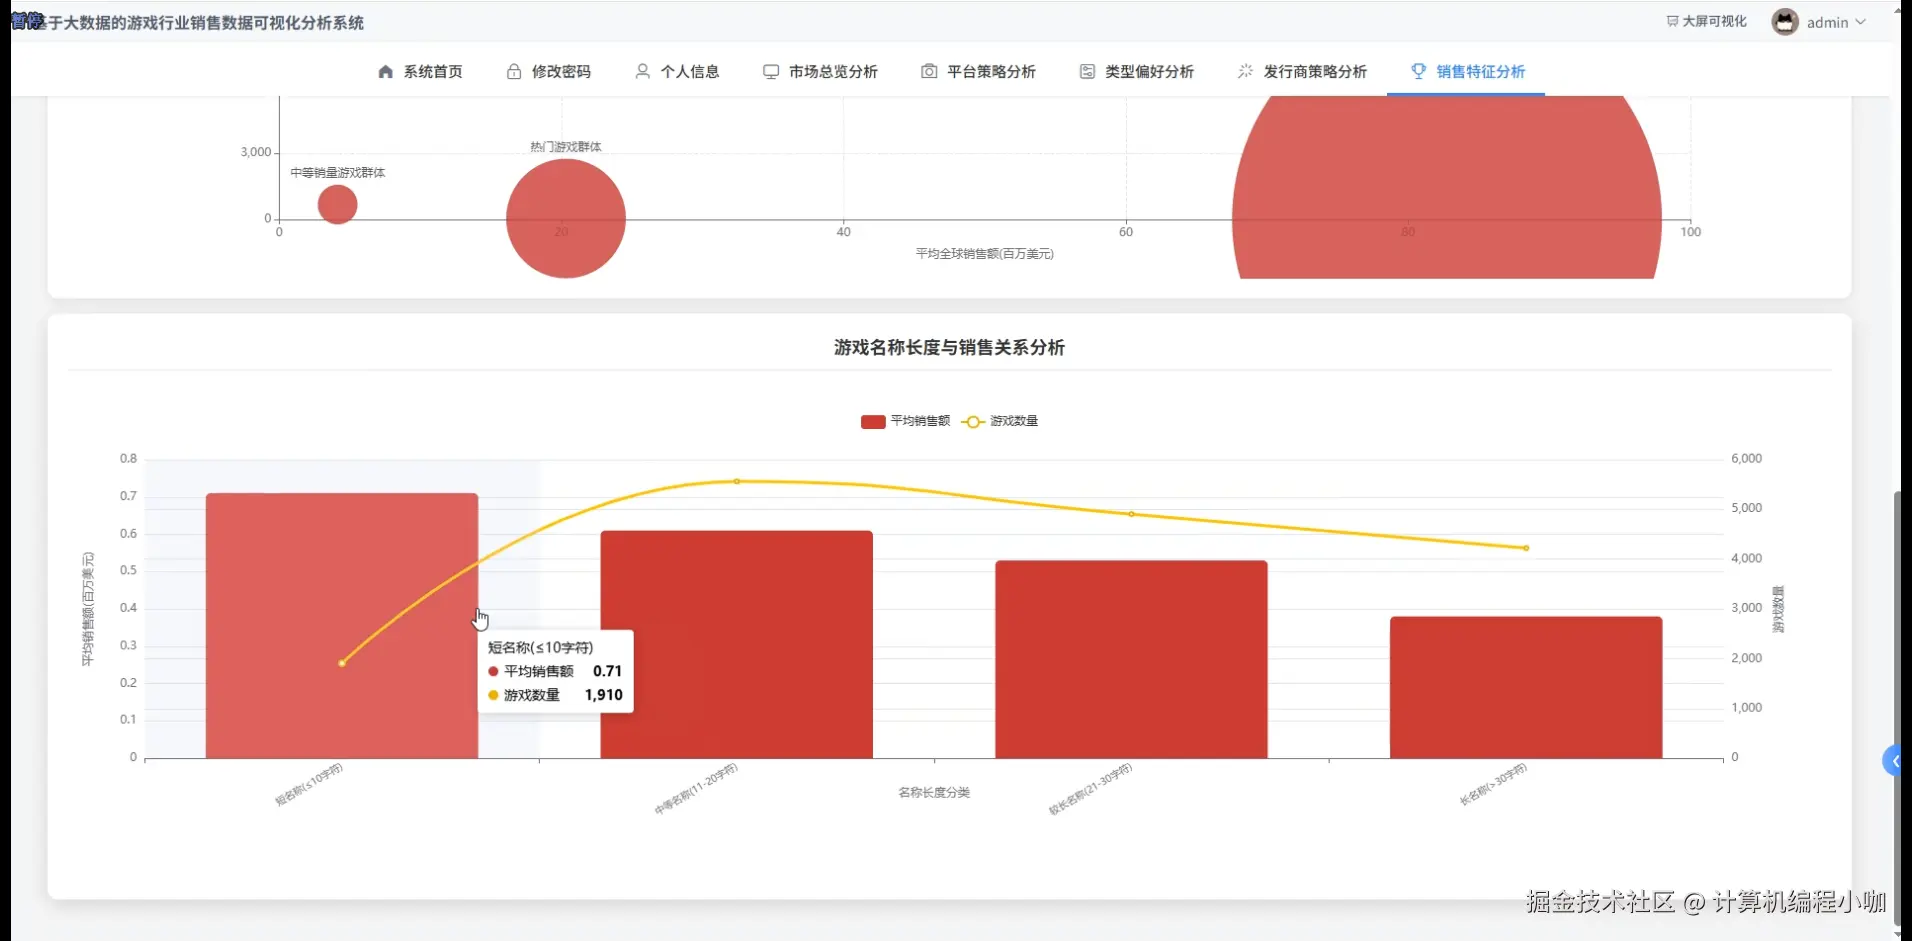Click tooltip value 0.71
Screen dimensions: 1912x941
(607, 671)
